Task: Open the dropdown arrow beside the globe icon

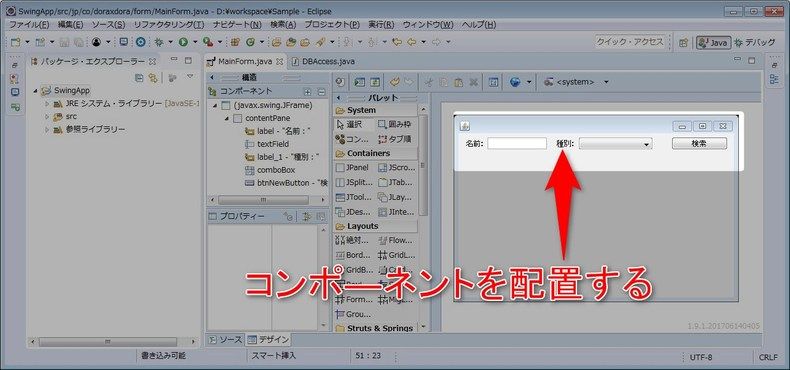Action: click(x=529, y=82)
